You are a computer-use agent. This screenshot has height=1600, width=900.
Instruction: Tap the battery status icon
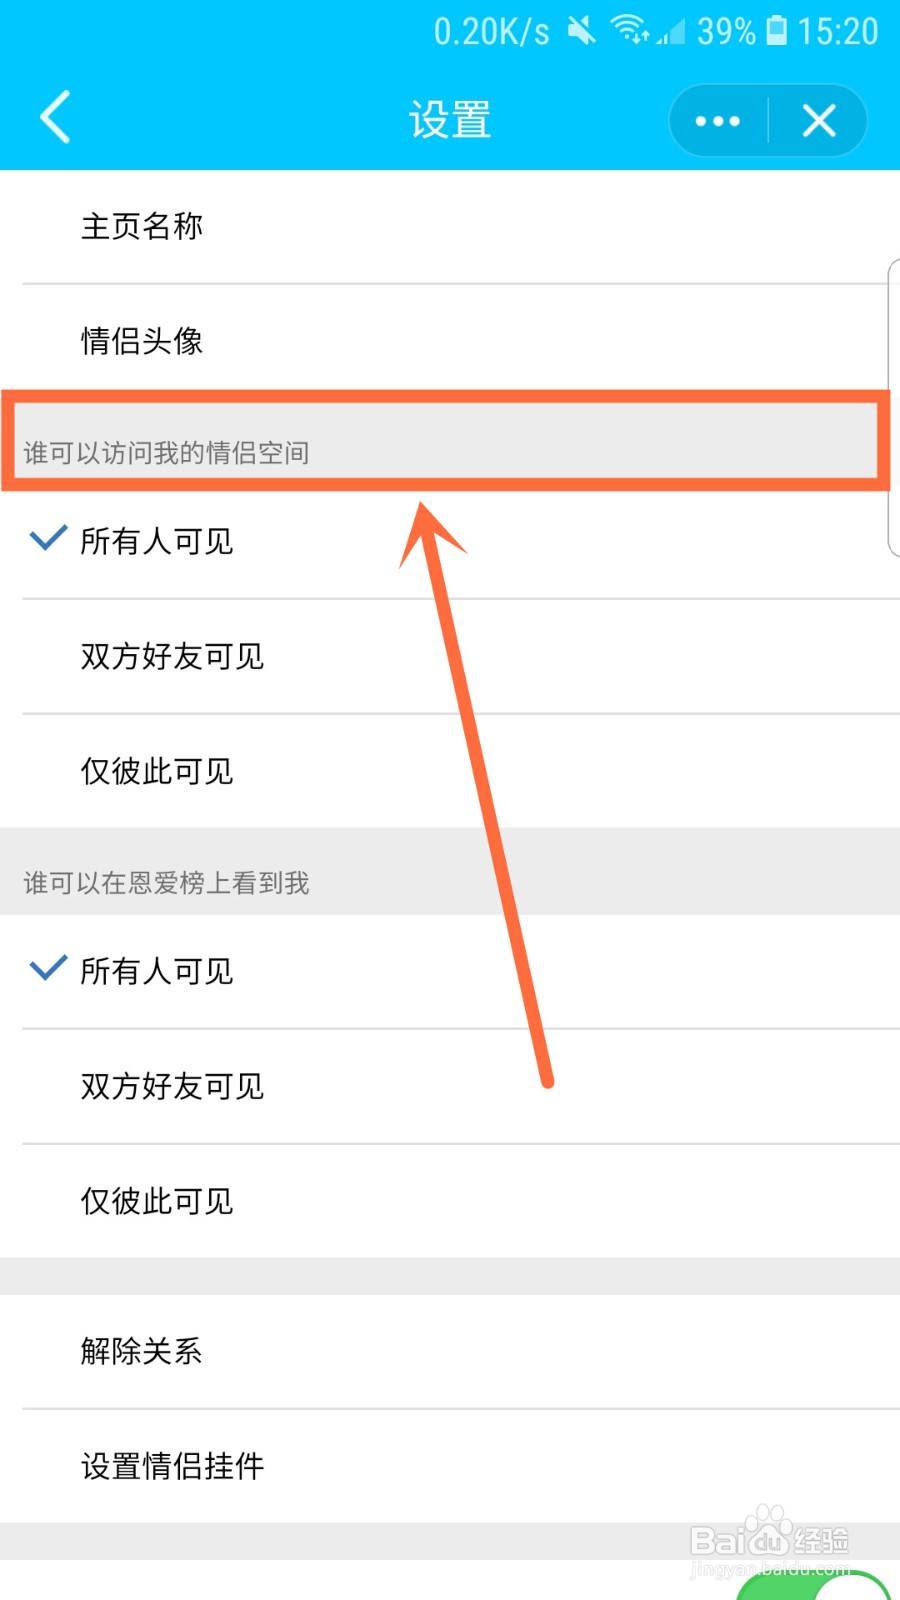pyautogui.click(x=776, y=31)
